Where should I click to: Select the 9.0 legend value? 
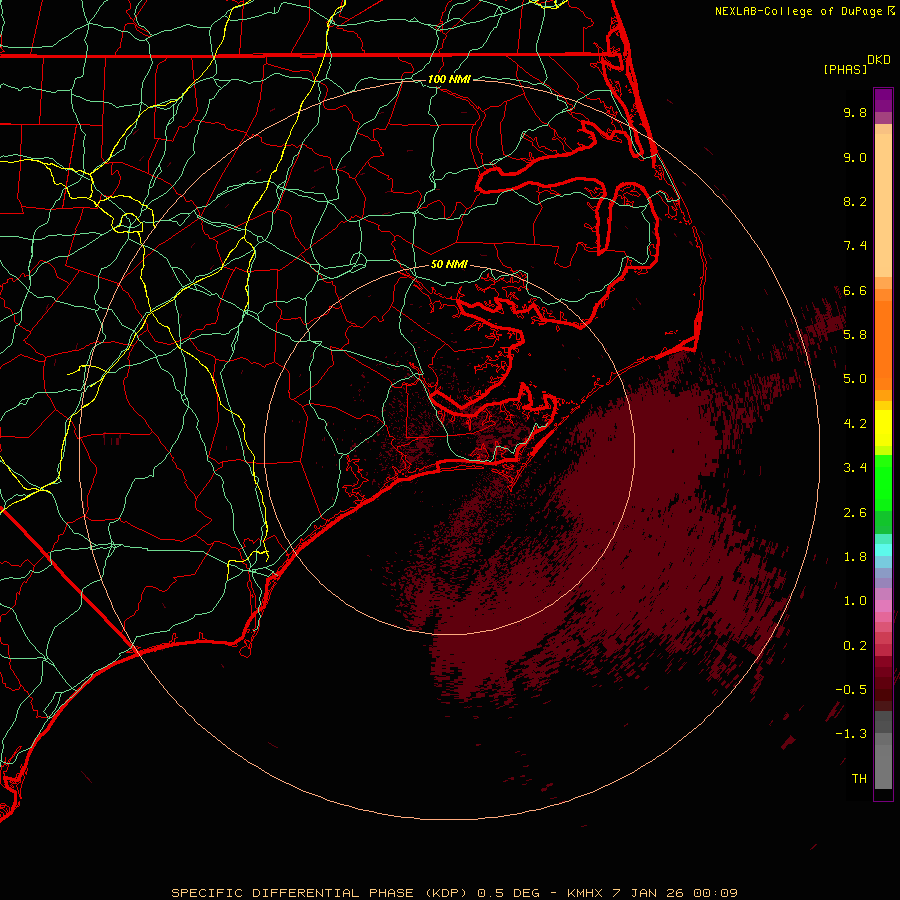point(855,157)
